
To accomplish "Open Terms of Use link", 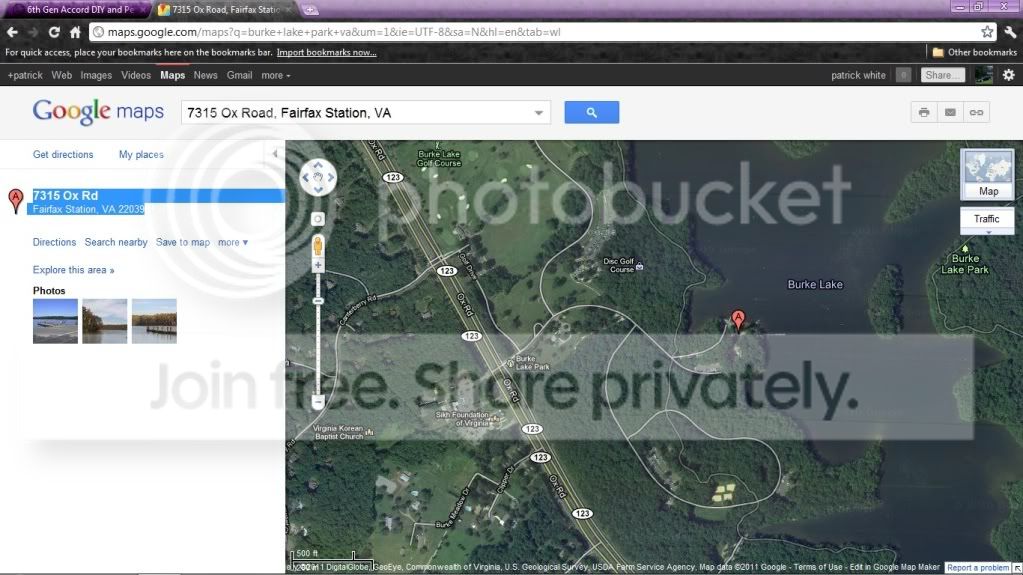I will [820, 567].
